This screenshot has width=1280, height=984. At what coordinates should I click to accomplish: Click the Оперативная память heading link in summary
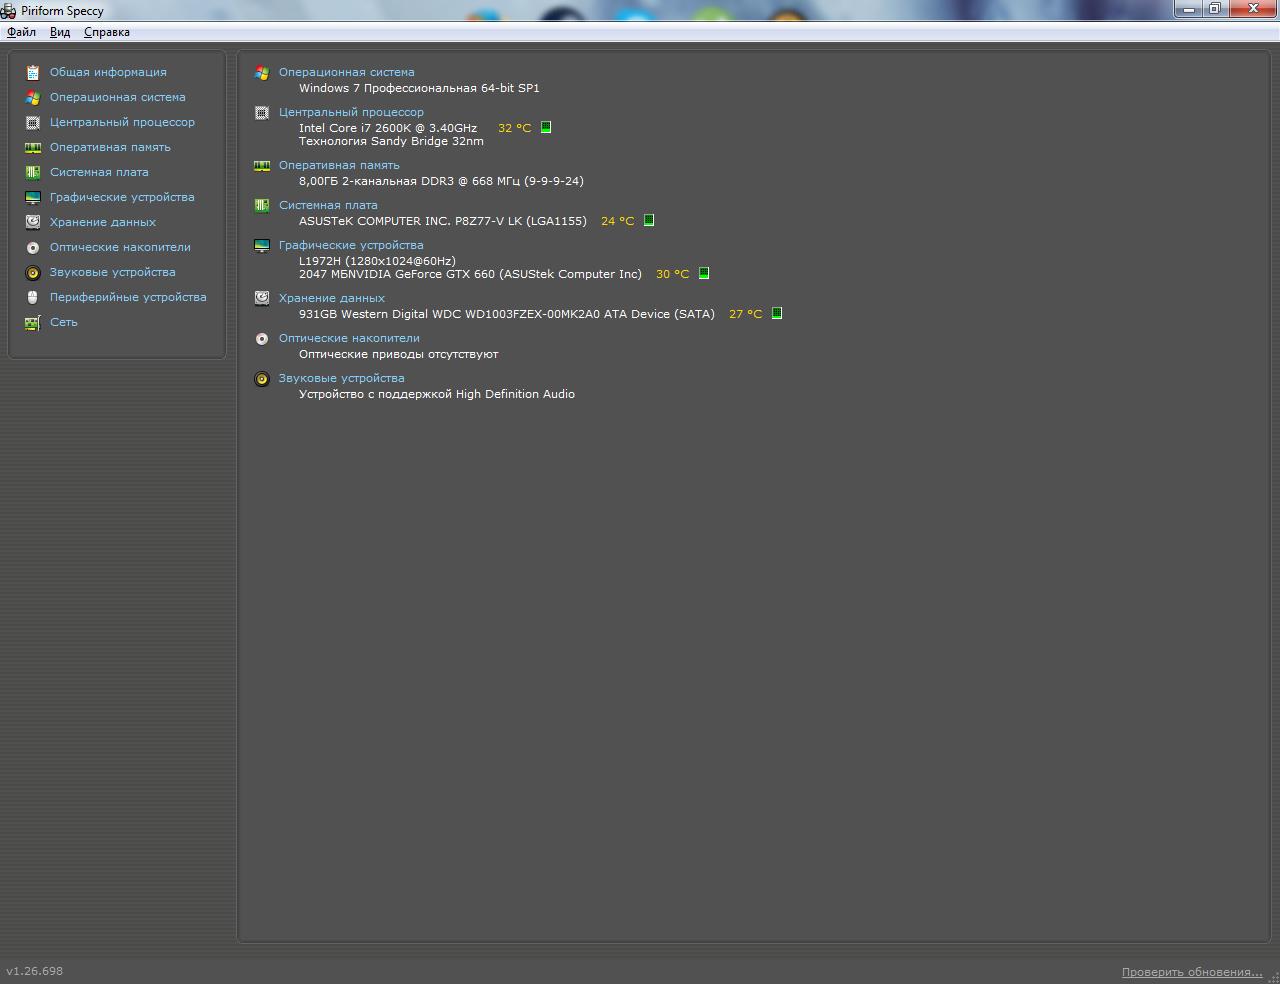click(x=339, y=165)
